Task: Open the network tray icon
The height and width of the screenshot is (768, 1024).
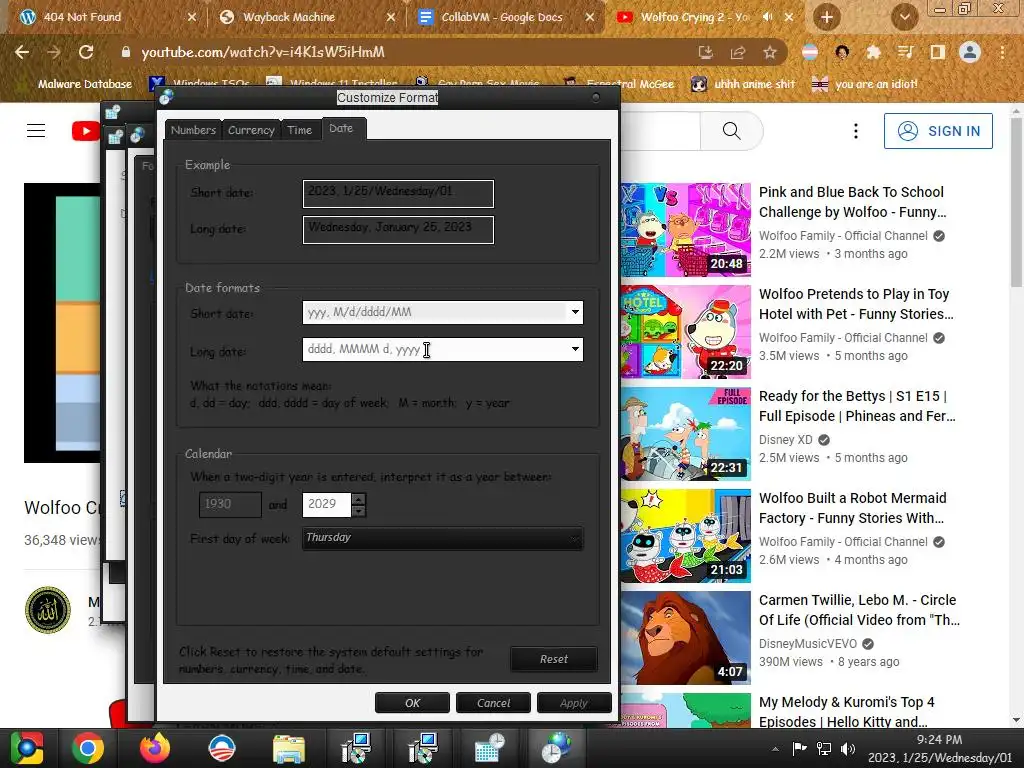Action: [x=824, y=748]
